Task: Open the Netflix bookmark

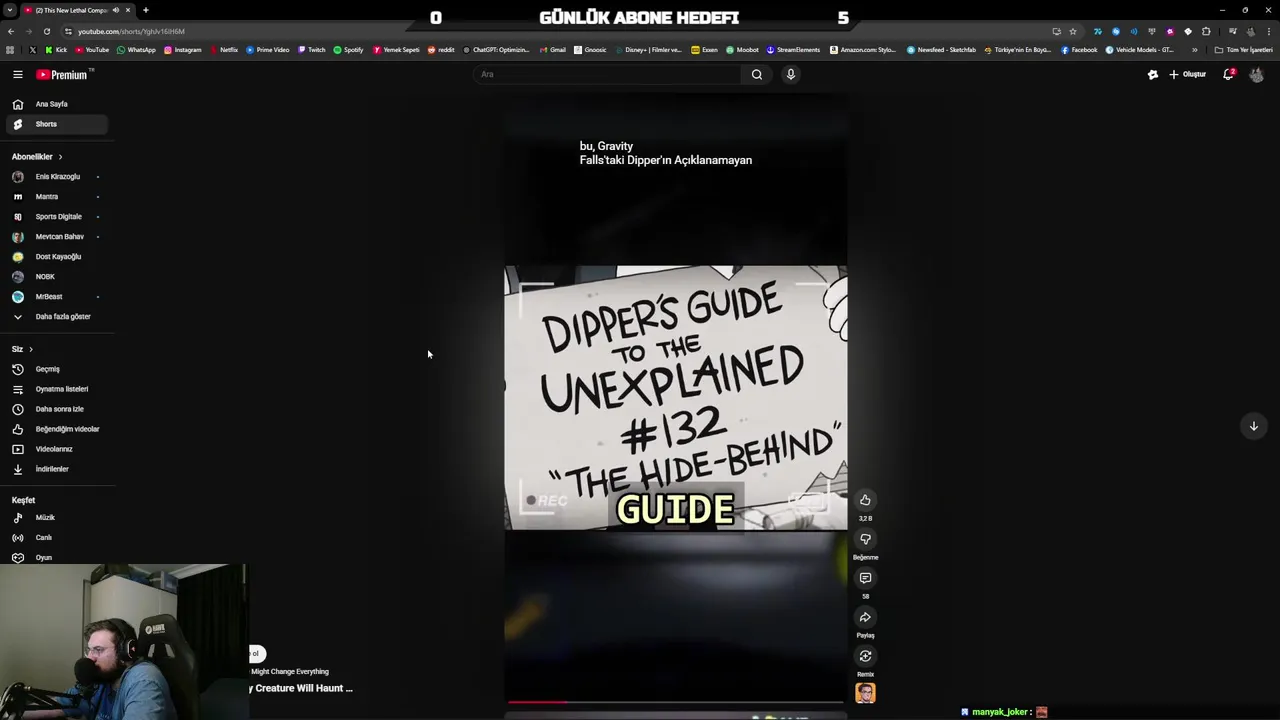Action: coord(223,50)
